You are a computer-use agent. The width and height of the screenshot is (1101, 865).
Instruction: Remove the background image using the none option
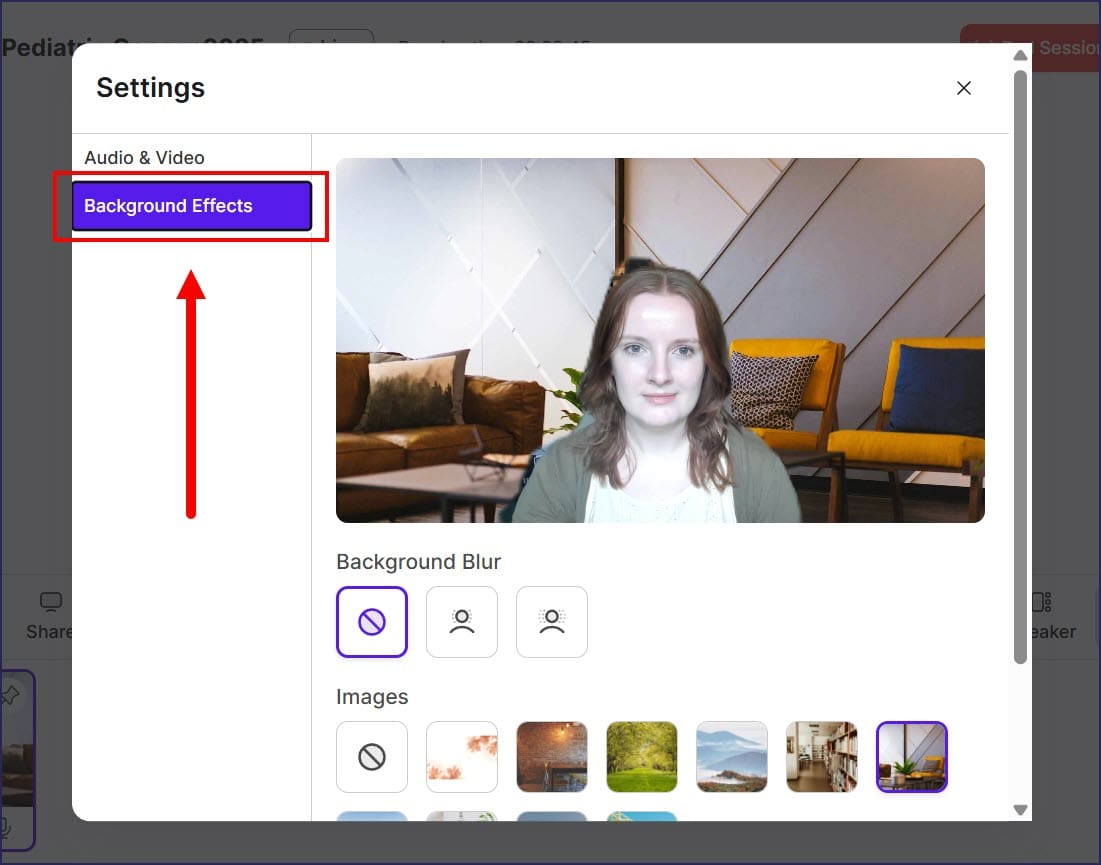[x=372, y=757]
